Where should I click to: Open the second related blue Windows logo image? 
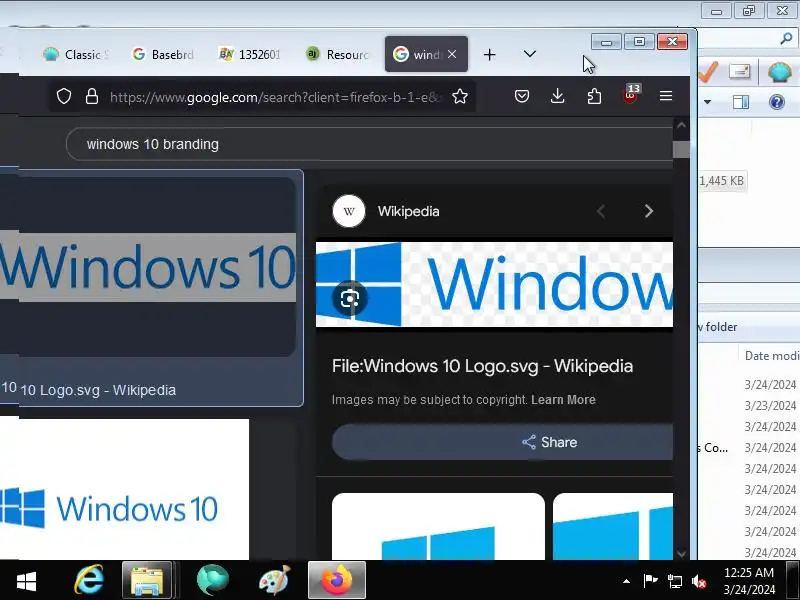pos(613,527)
